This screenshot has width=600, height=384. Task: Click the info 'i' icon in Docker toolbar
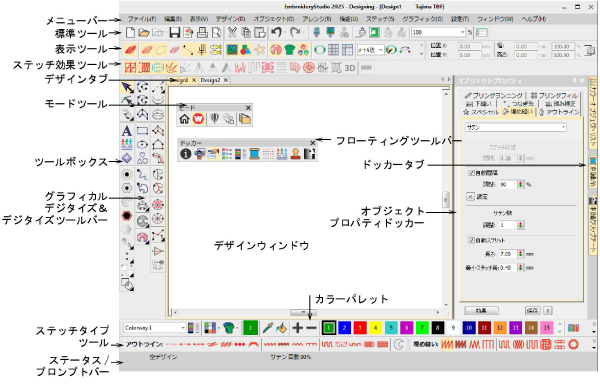point(186,154)
